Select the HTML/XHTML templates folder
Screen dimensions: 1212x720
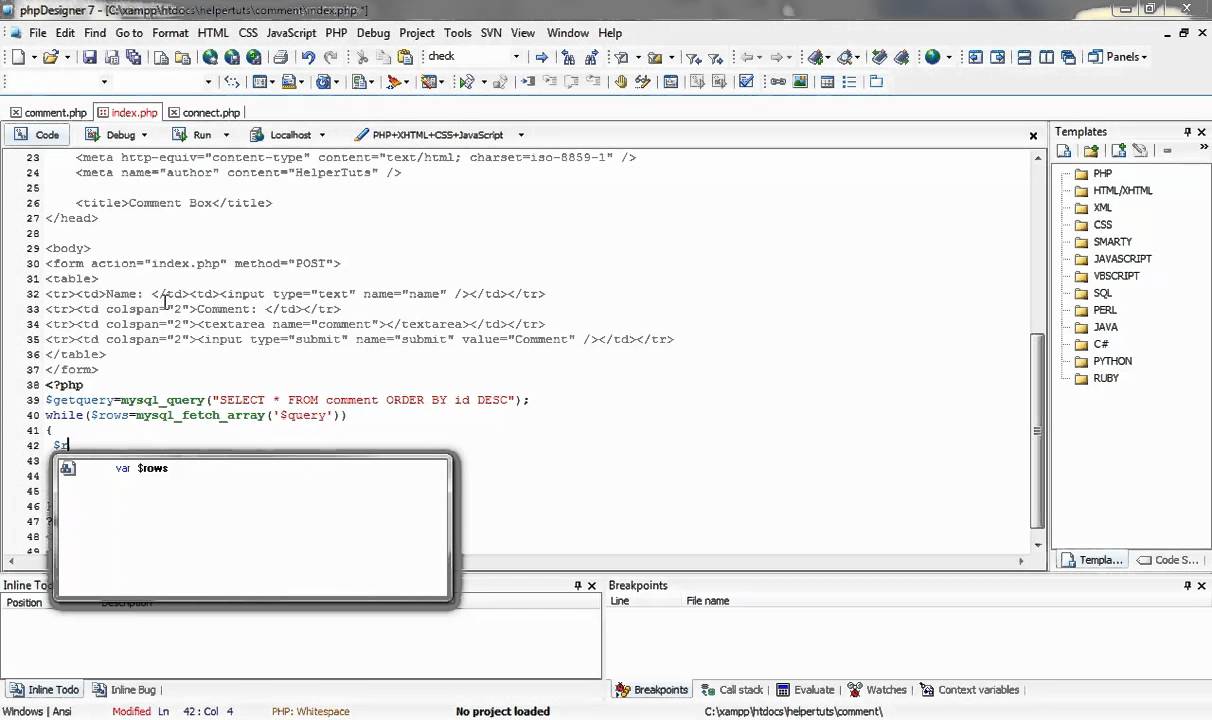tap(1122, 191)
